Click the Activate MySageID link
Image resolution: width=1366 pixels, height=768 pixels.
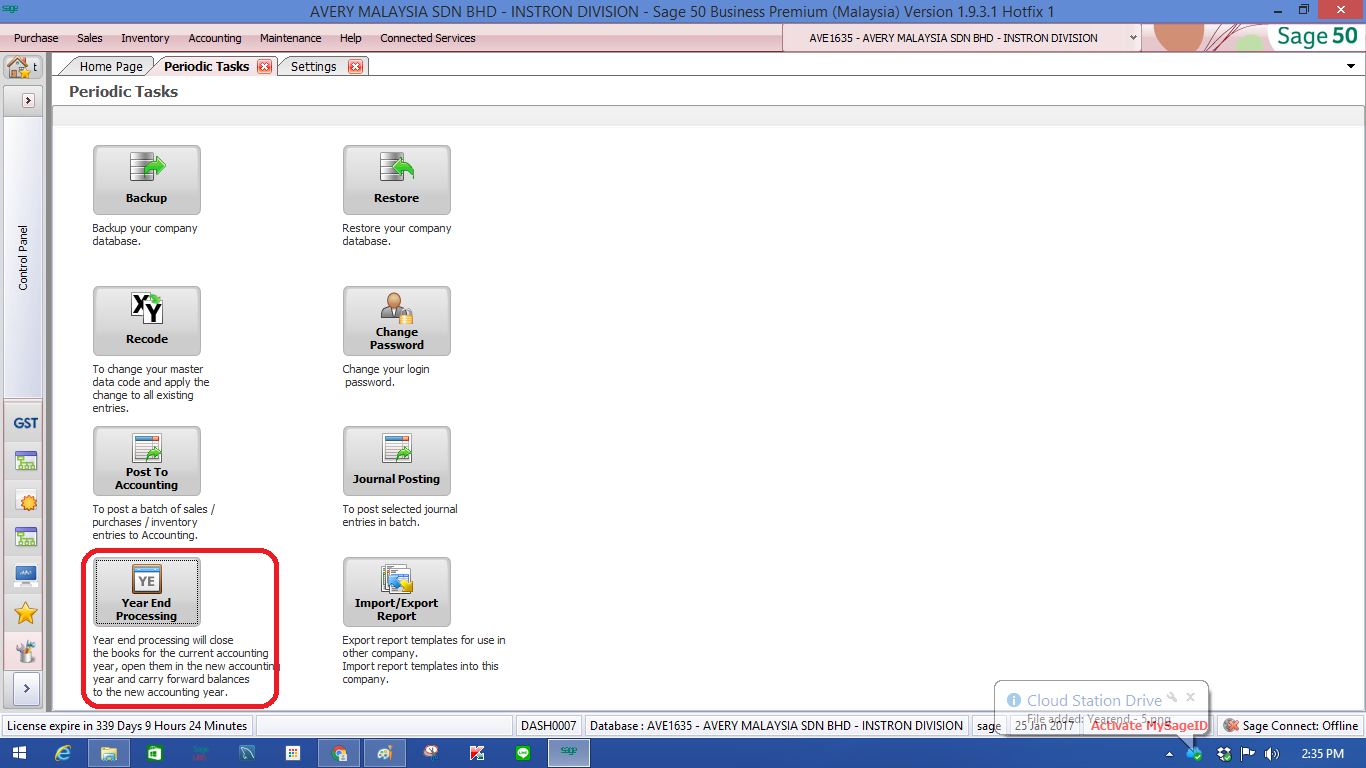coord(1149,726)
